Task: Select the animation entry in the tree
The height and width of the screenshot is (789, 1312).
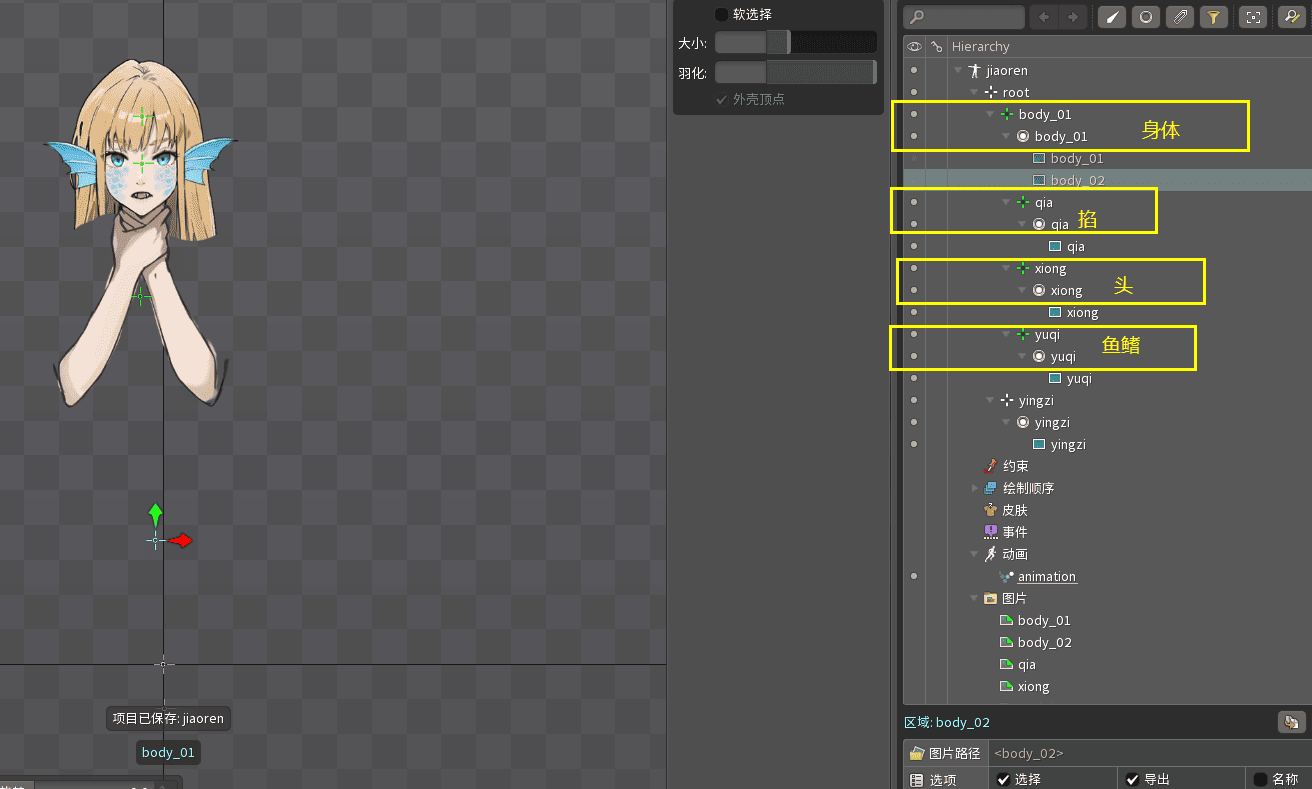Action: click(1046, 576)
